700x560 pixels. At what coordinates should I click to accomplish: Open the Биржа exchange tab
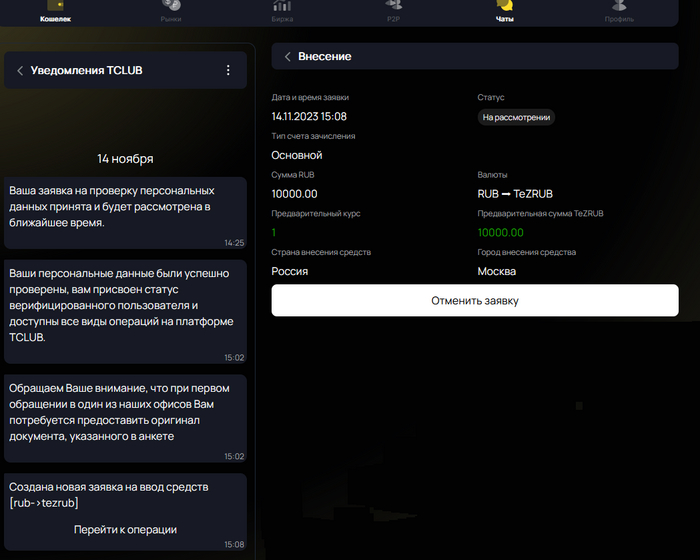282,12
